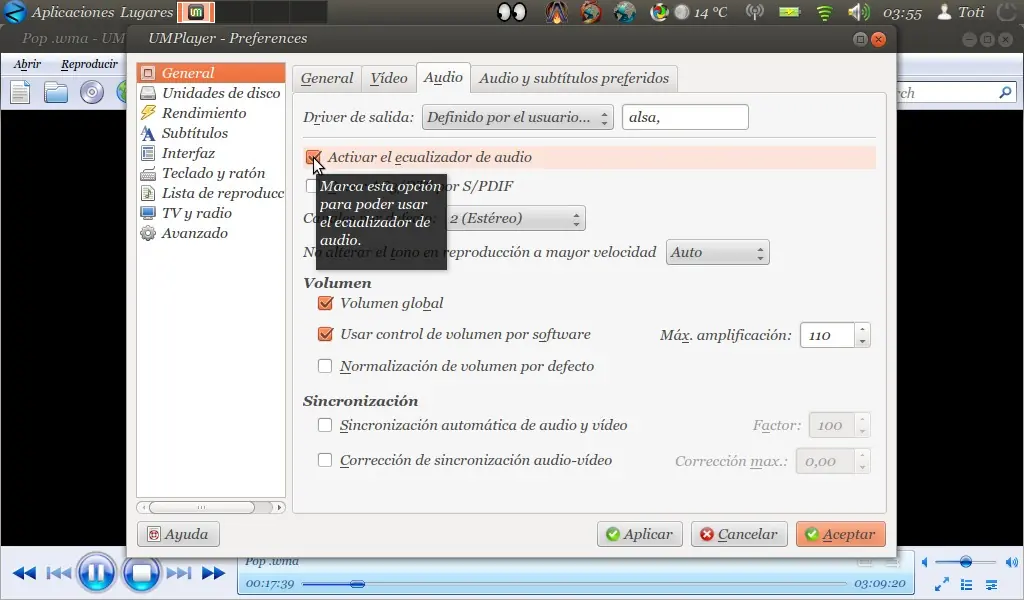Toggle fullscreen with the arrows icon
1024x600 pixels.
pos(942,584)
